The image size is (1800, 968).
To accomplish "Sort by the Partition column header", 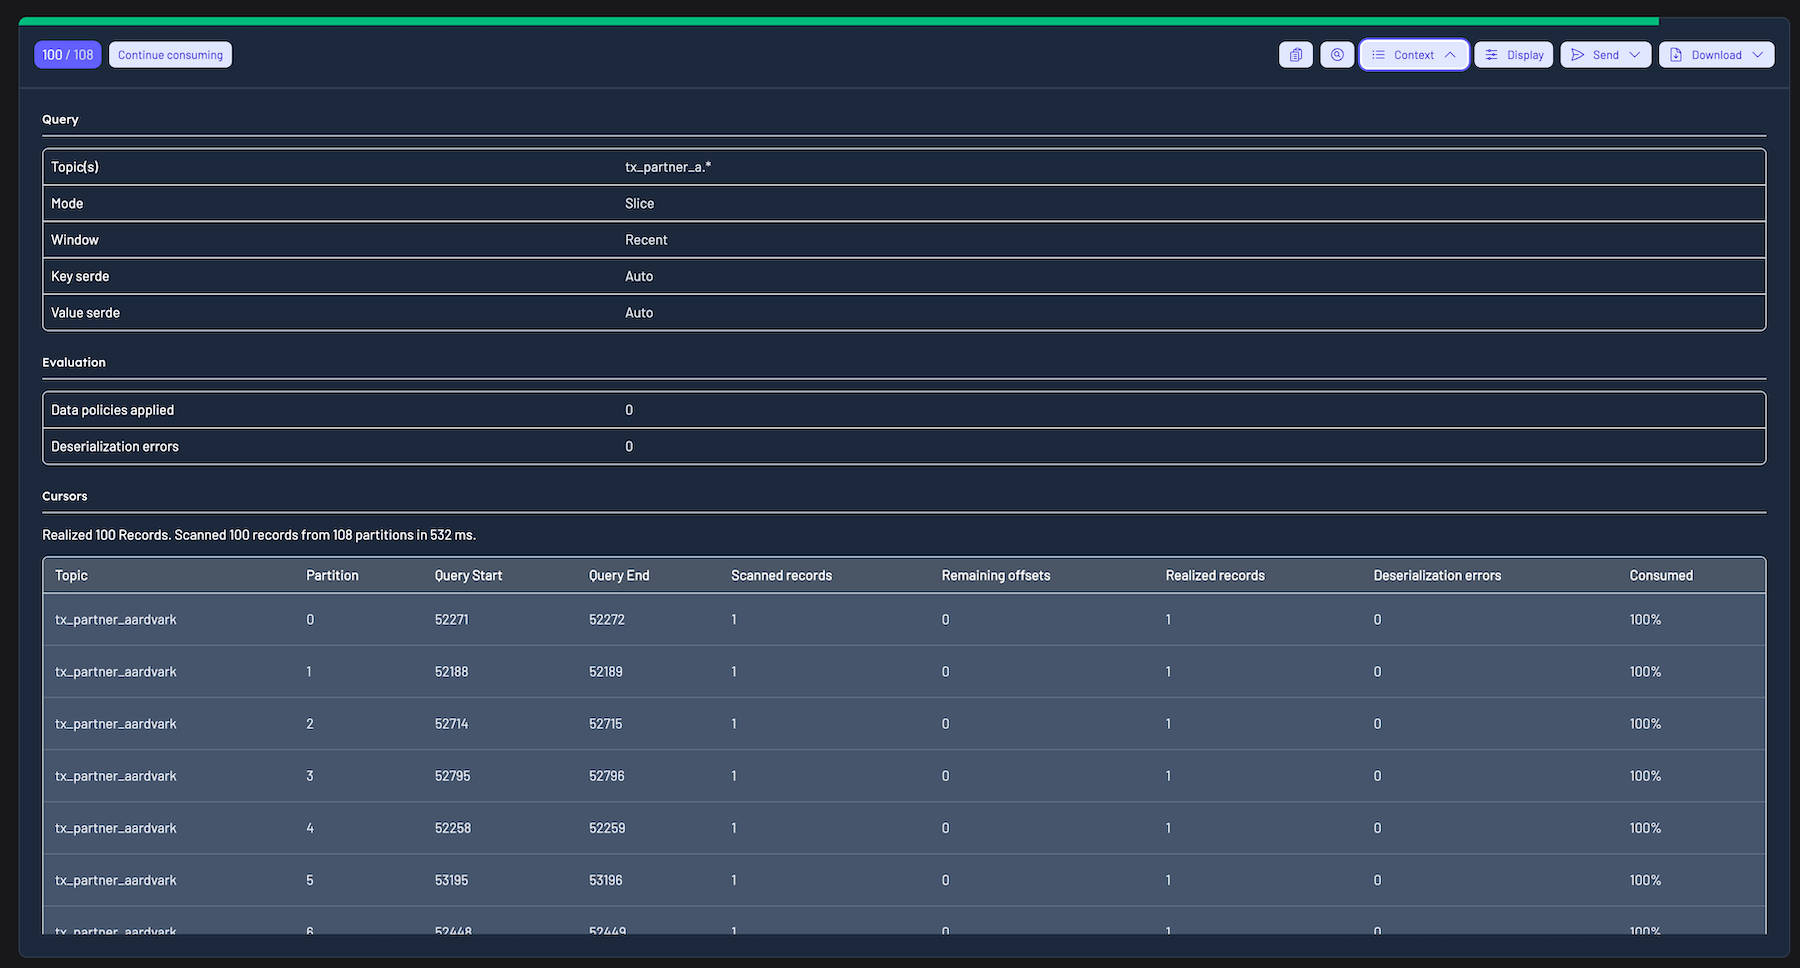I will 332,576.
